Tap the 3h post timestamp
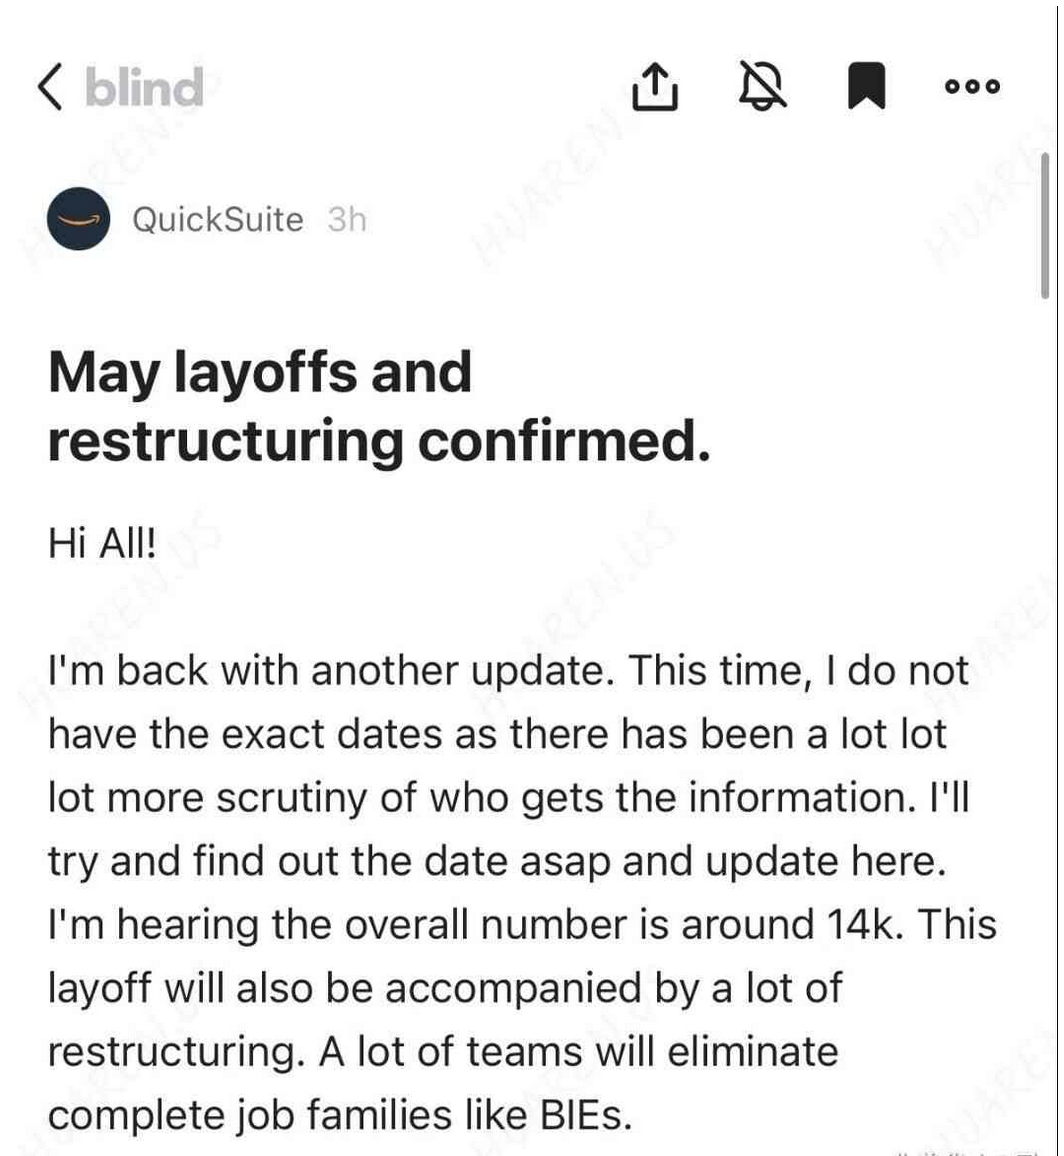 (x=347, y=219)
